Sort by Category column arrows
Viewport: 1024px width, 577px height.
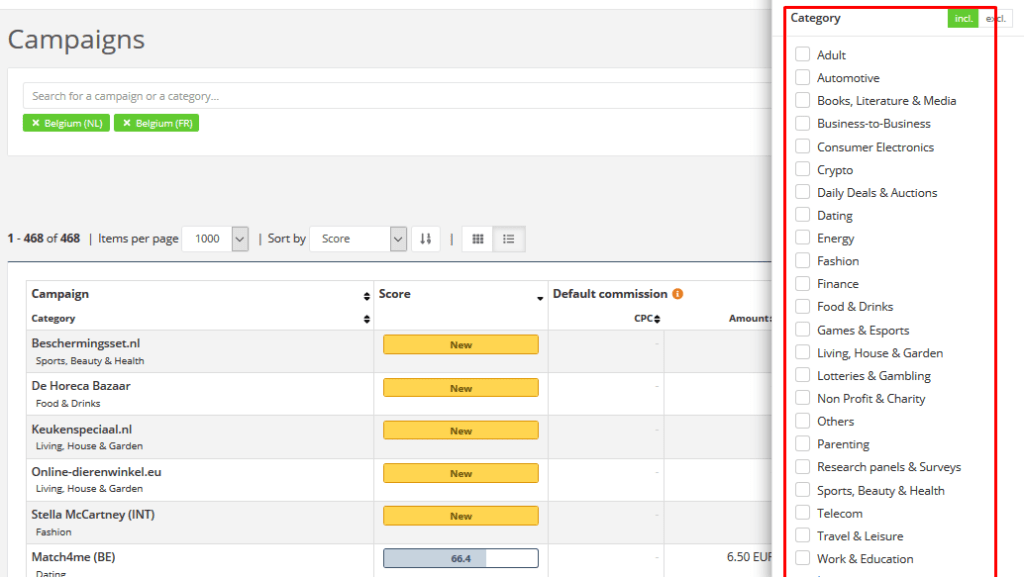pos(366,319)
